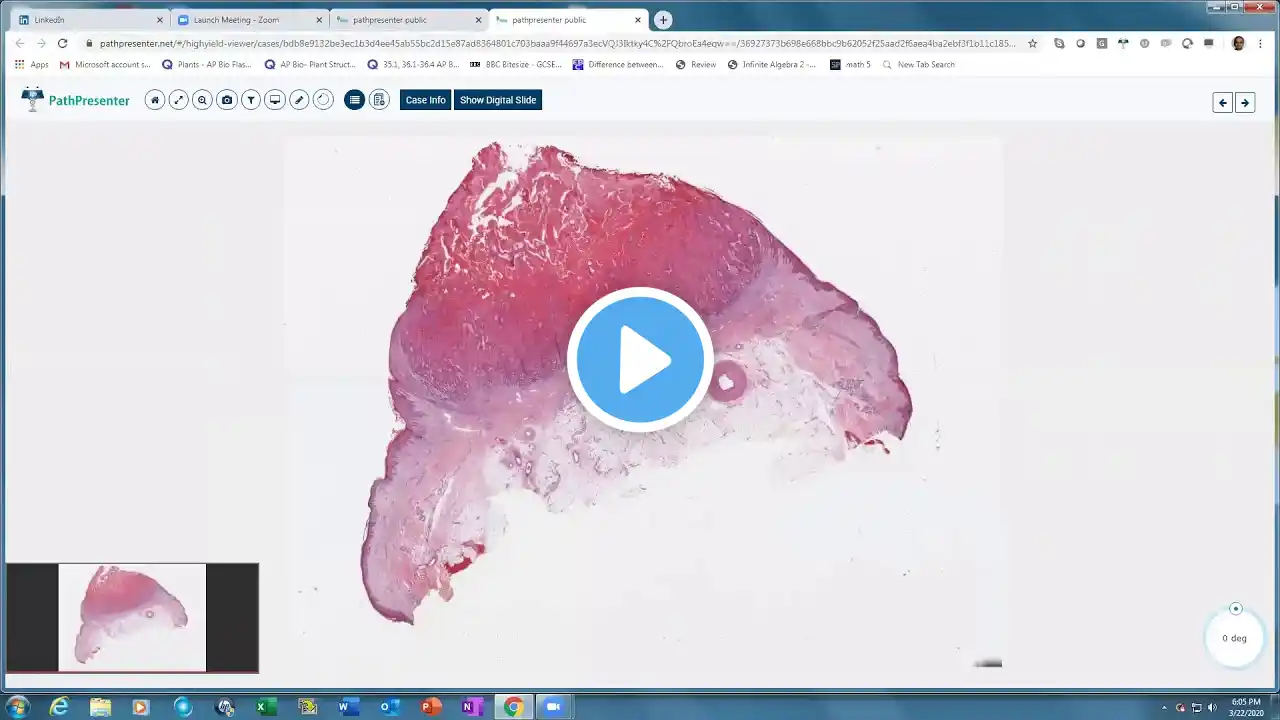The image size is (1280, 720).
Task: Select the magnifier zoom tool
Action: 202,100
